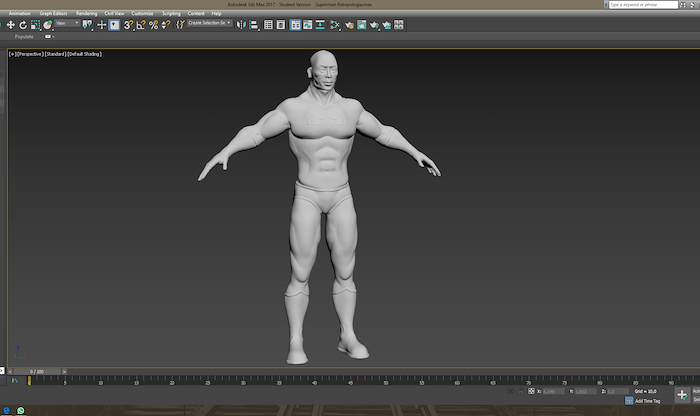Click Render in the Cloud teapot icon

tap(386, 25)
